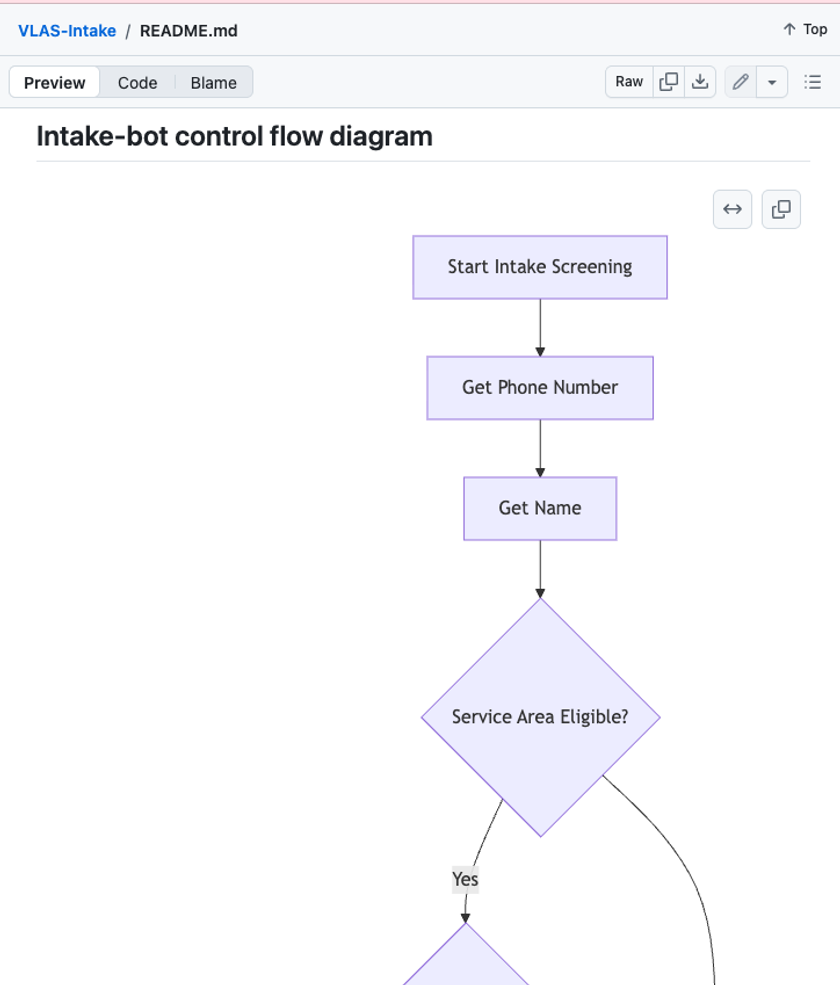Expand diagram width with the arrows icon
The height and width of the screenshot is (985, 840).
point(733,209)
